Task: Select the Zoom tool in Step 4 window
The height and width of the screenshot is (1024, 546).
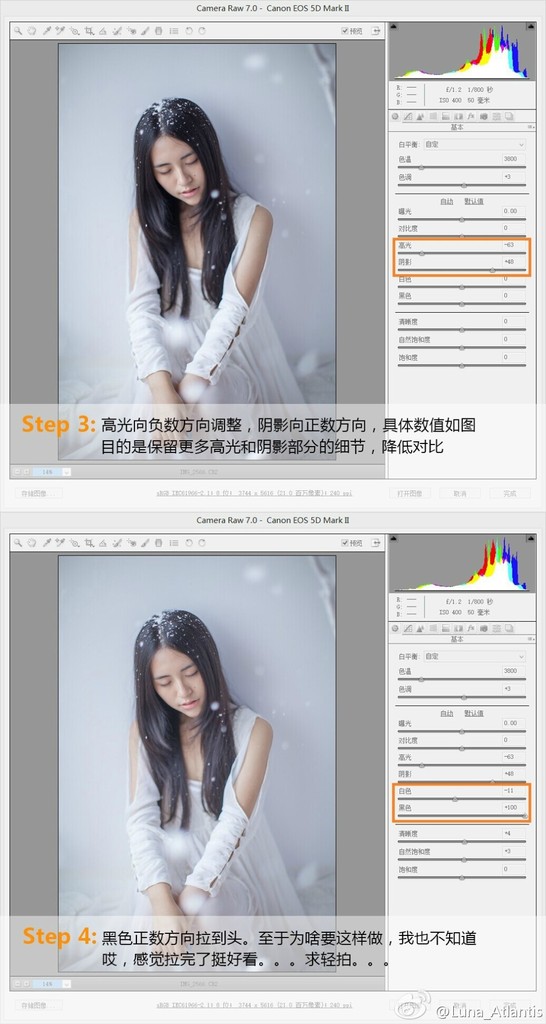Action: click(18, 543)
